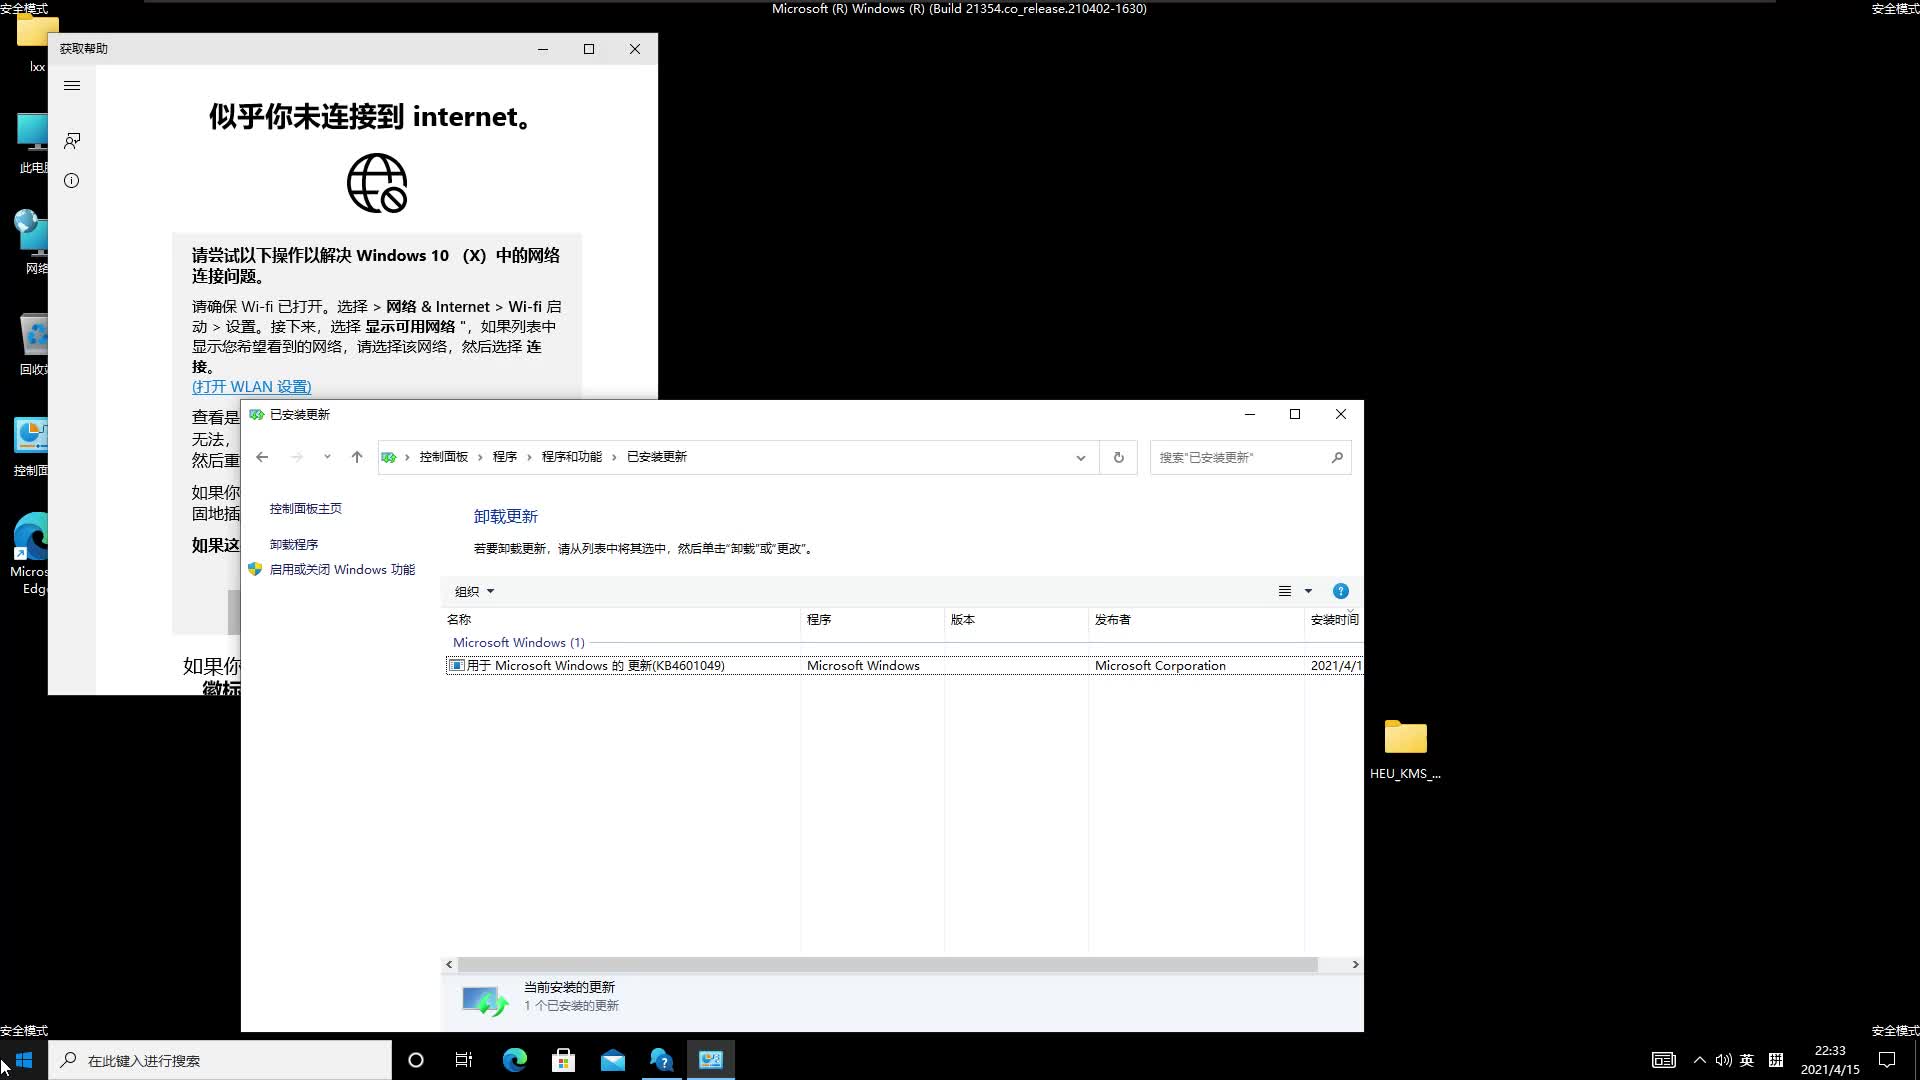Click the volume icon in system tray

[1723, 1060]
